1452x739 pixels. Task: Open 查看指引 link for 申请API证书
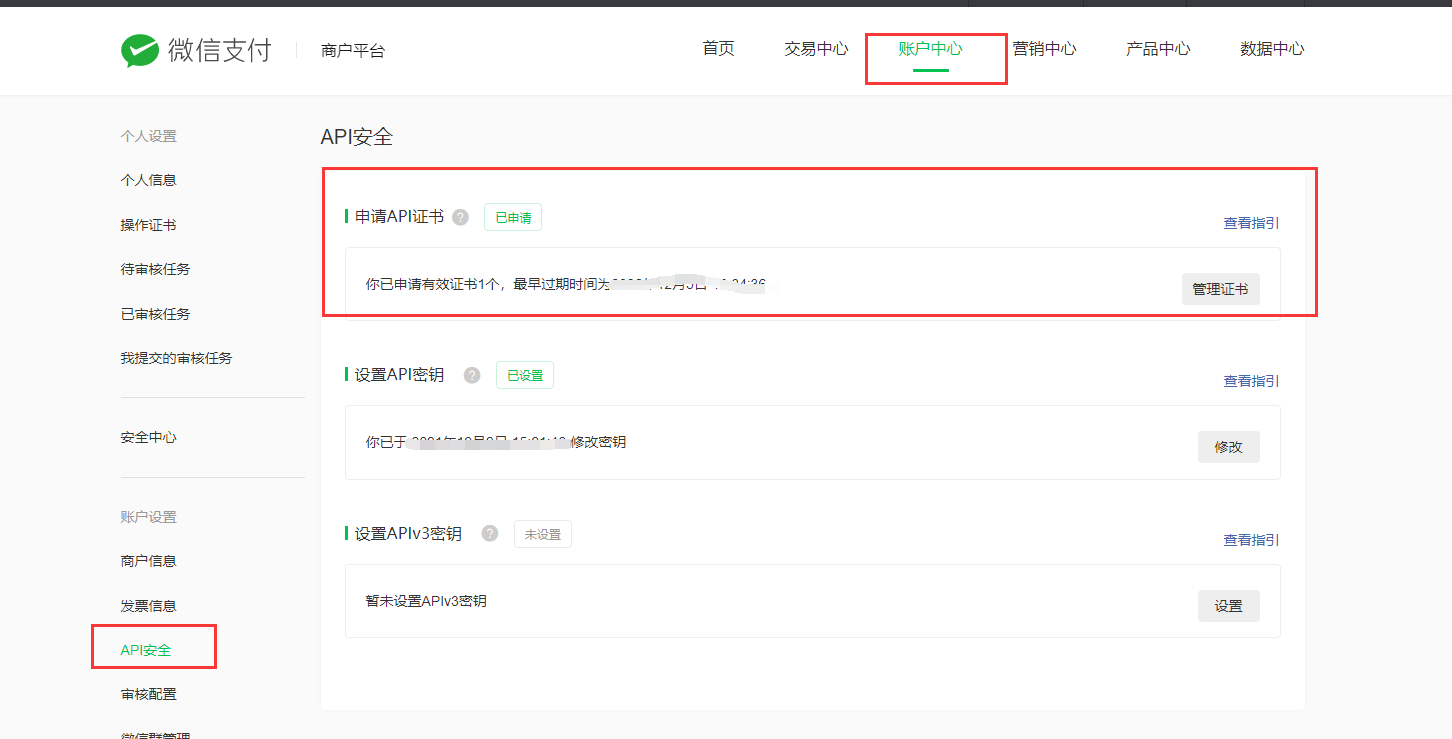1251,223
